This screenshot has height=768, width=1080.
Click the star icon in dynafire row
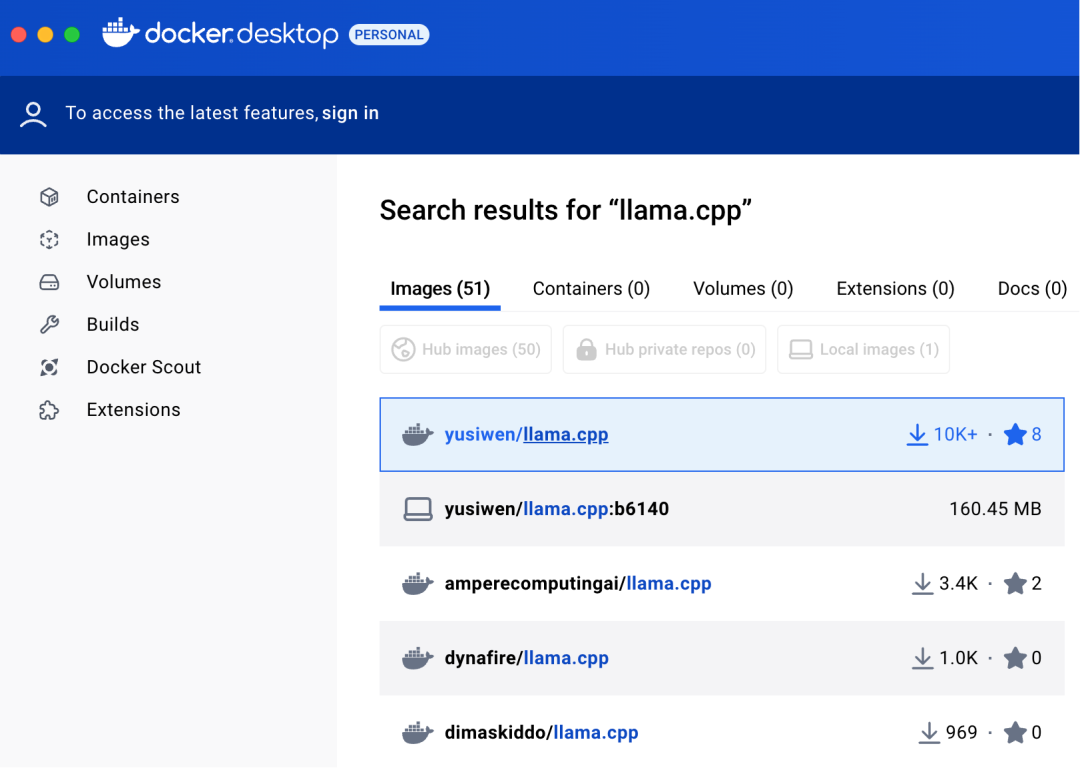coord(1015,658)
